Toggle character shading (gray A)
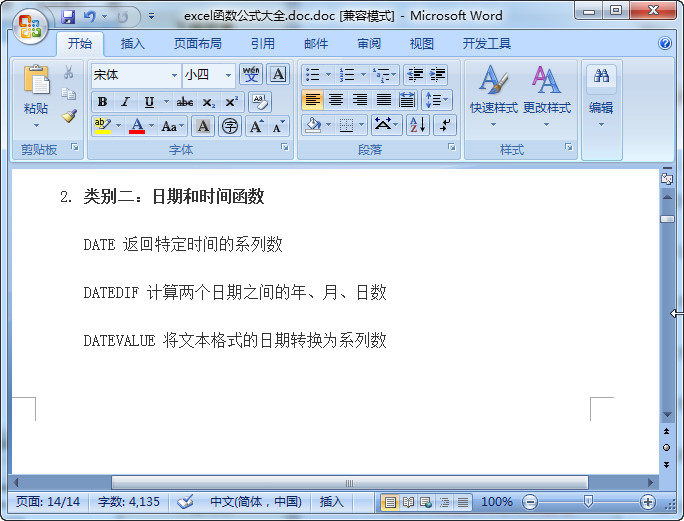The image size is (684, 521). click(203, 127)
